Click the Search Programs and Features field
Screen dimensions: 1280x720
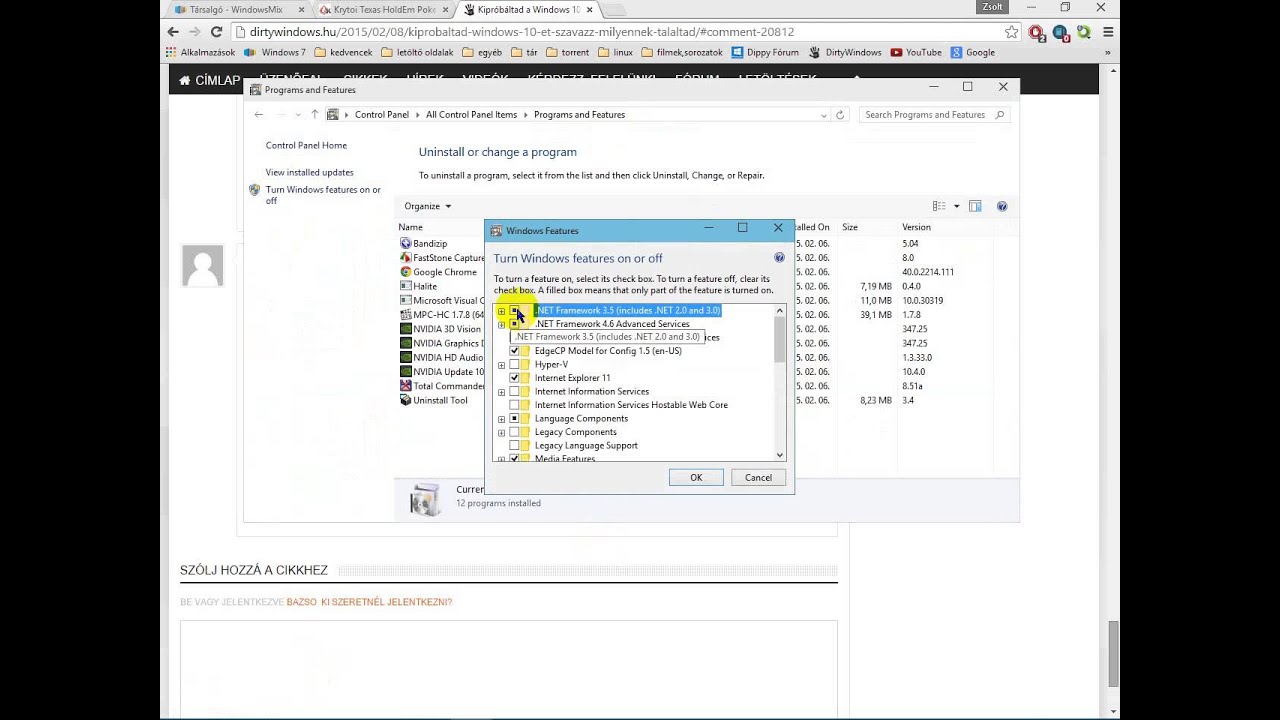[934, 115]
